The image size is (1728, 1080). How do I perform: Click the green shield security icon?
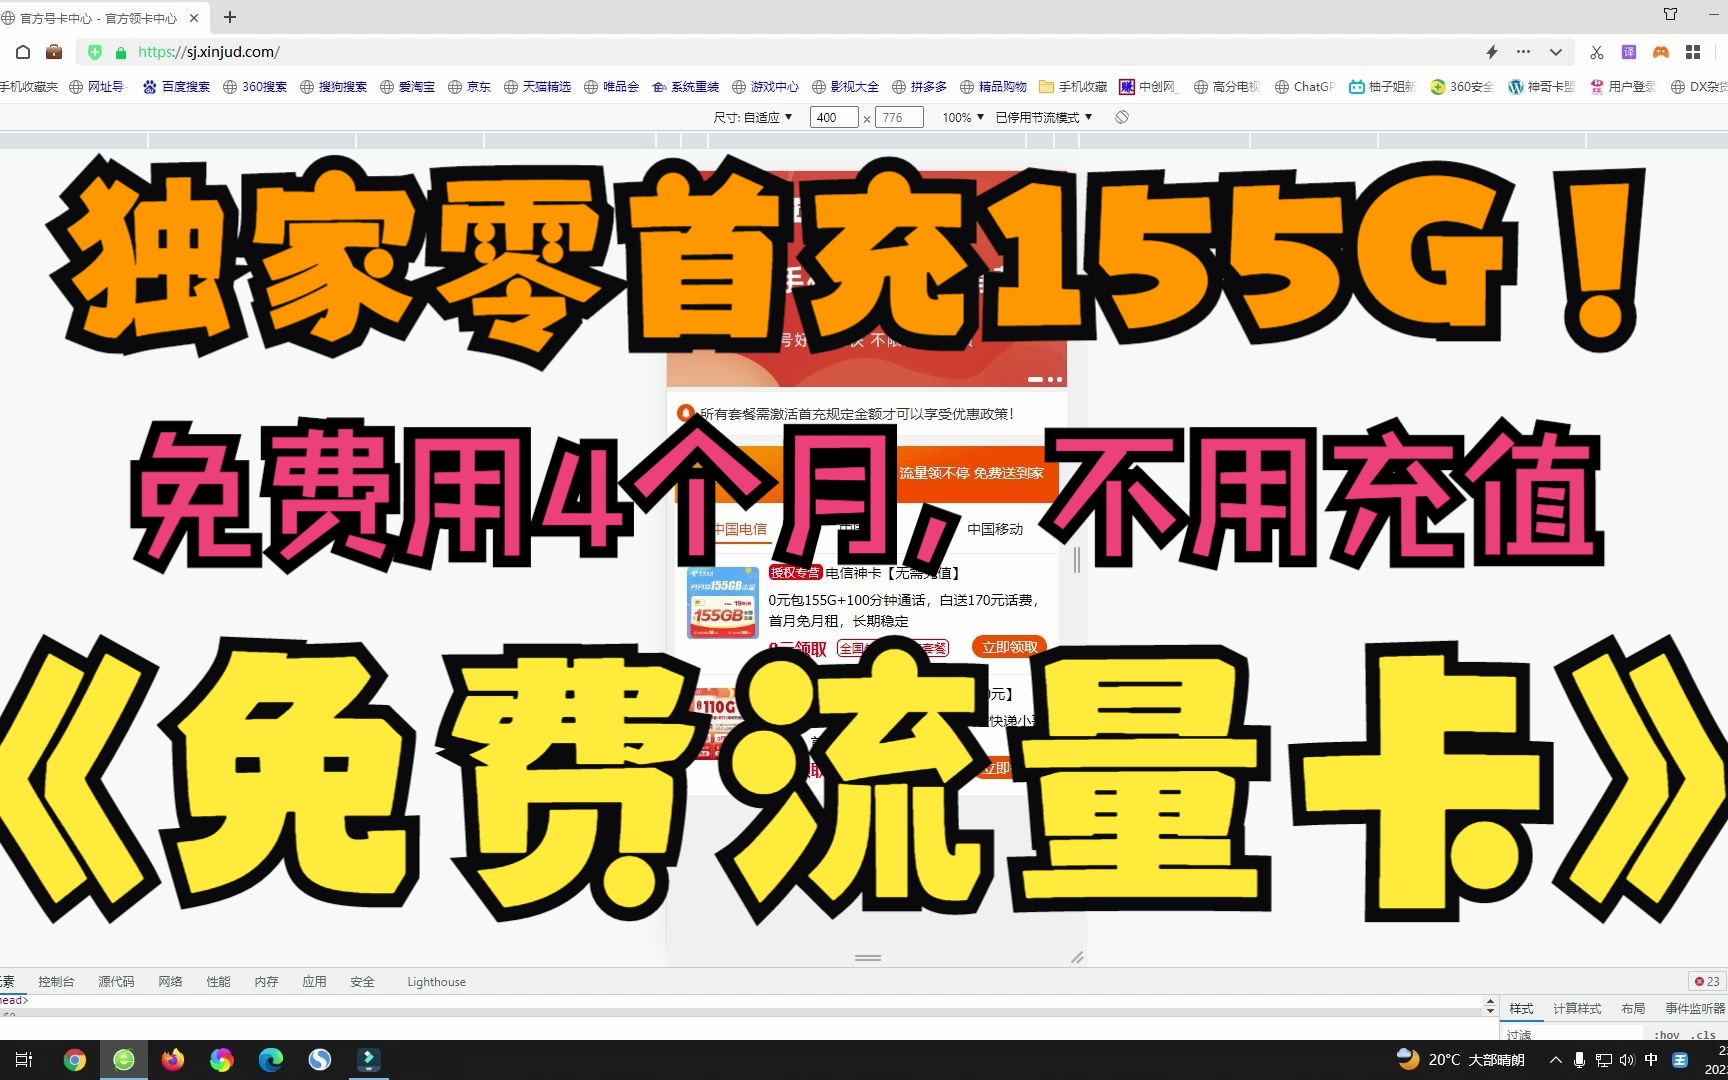(95, 52)
